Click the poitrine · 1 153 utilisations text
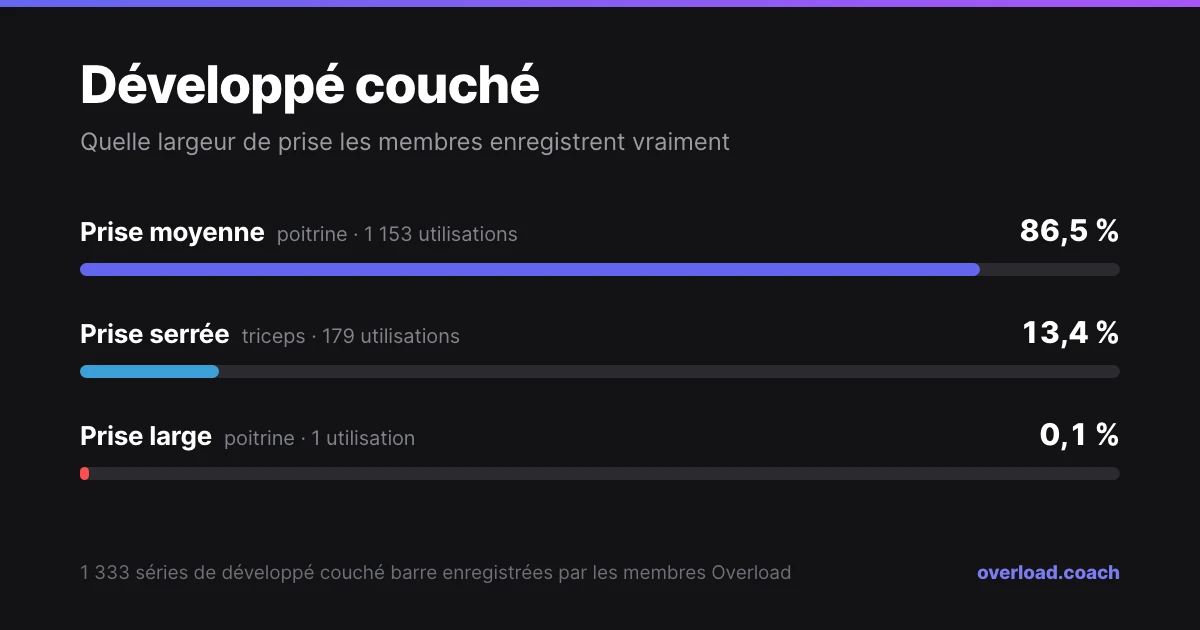This screenshot has width=1200, height=630. coord(397,235)
